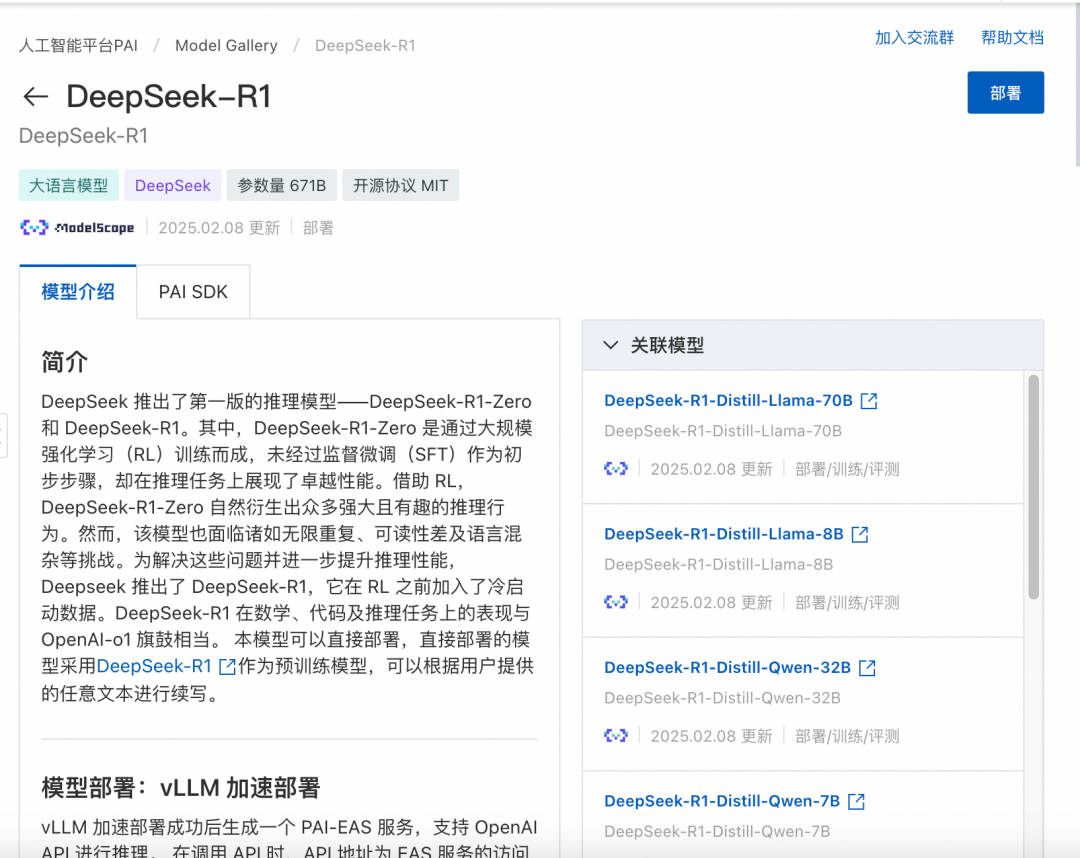This screenshot has width=1080, height=858.
Task: Click the 关联模型 panel title
Action: tap(667, 345)
